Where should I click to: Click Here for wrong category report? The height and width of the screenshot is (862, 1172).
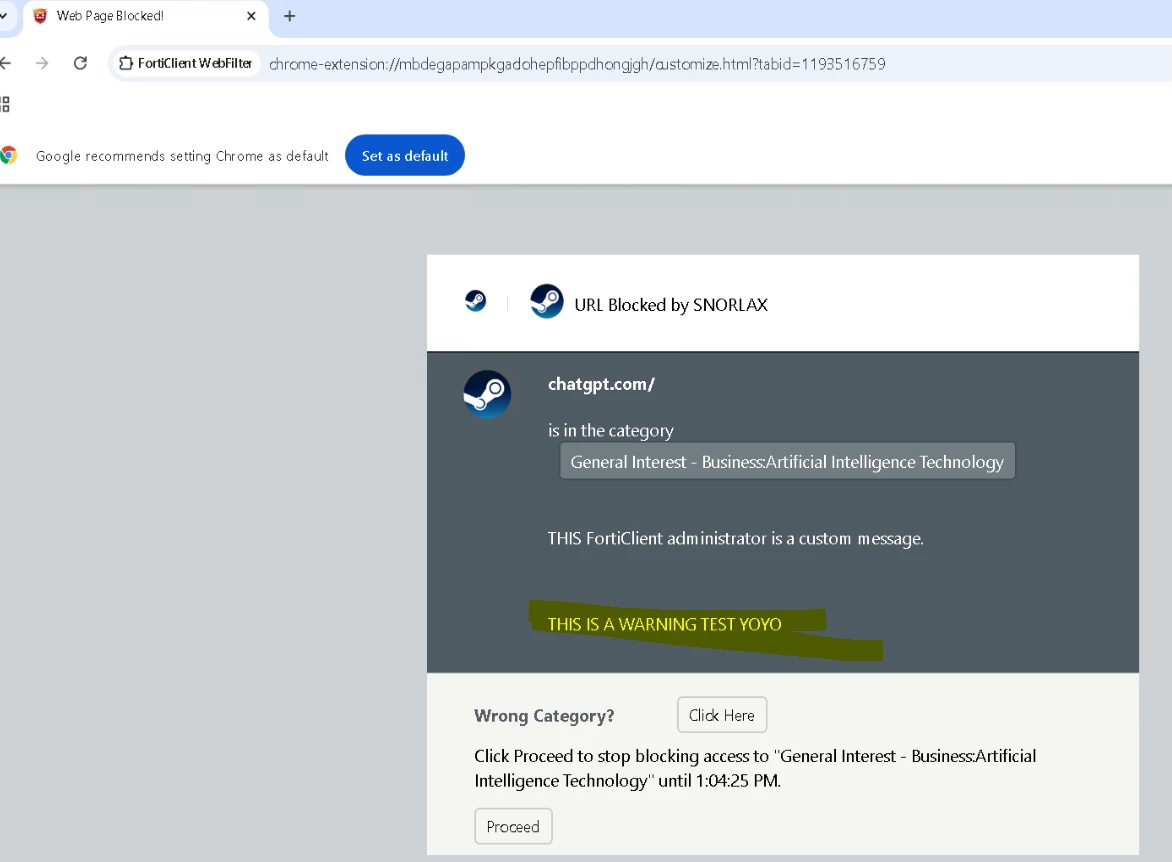721,715
